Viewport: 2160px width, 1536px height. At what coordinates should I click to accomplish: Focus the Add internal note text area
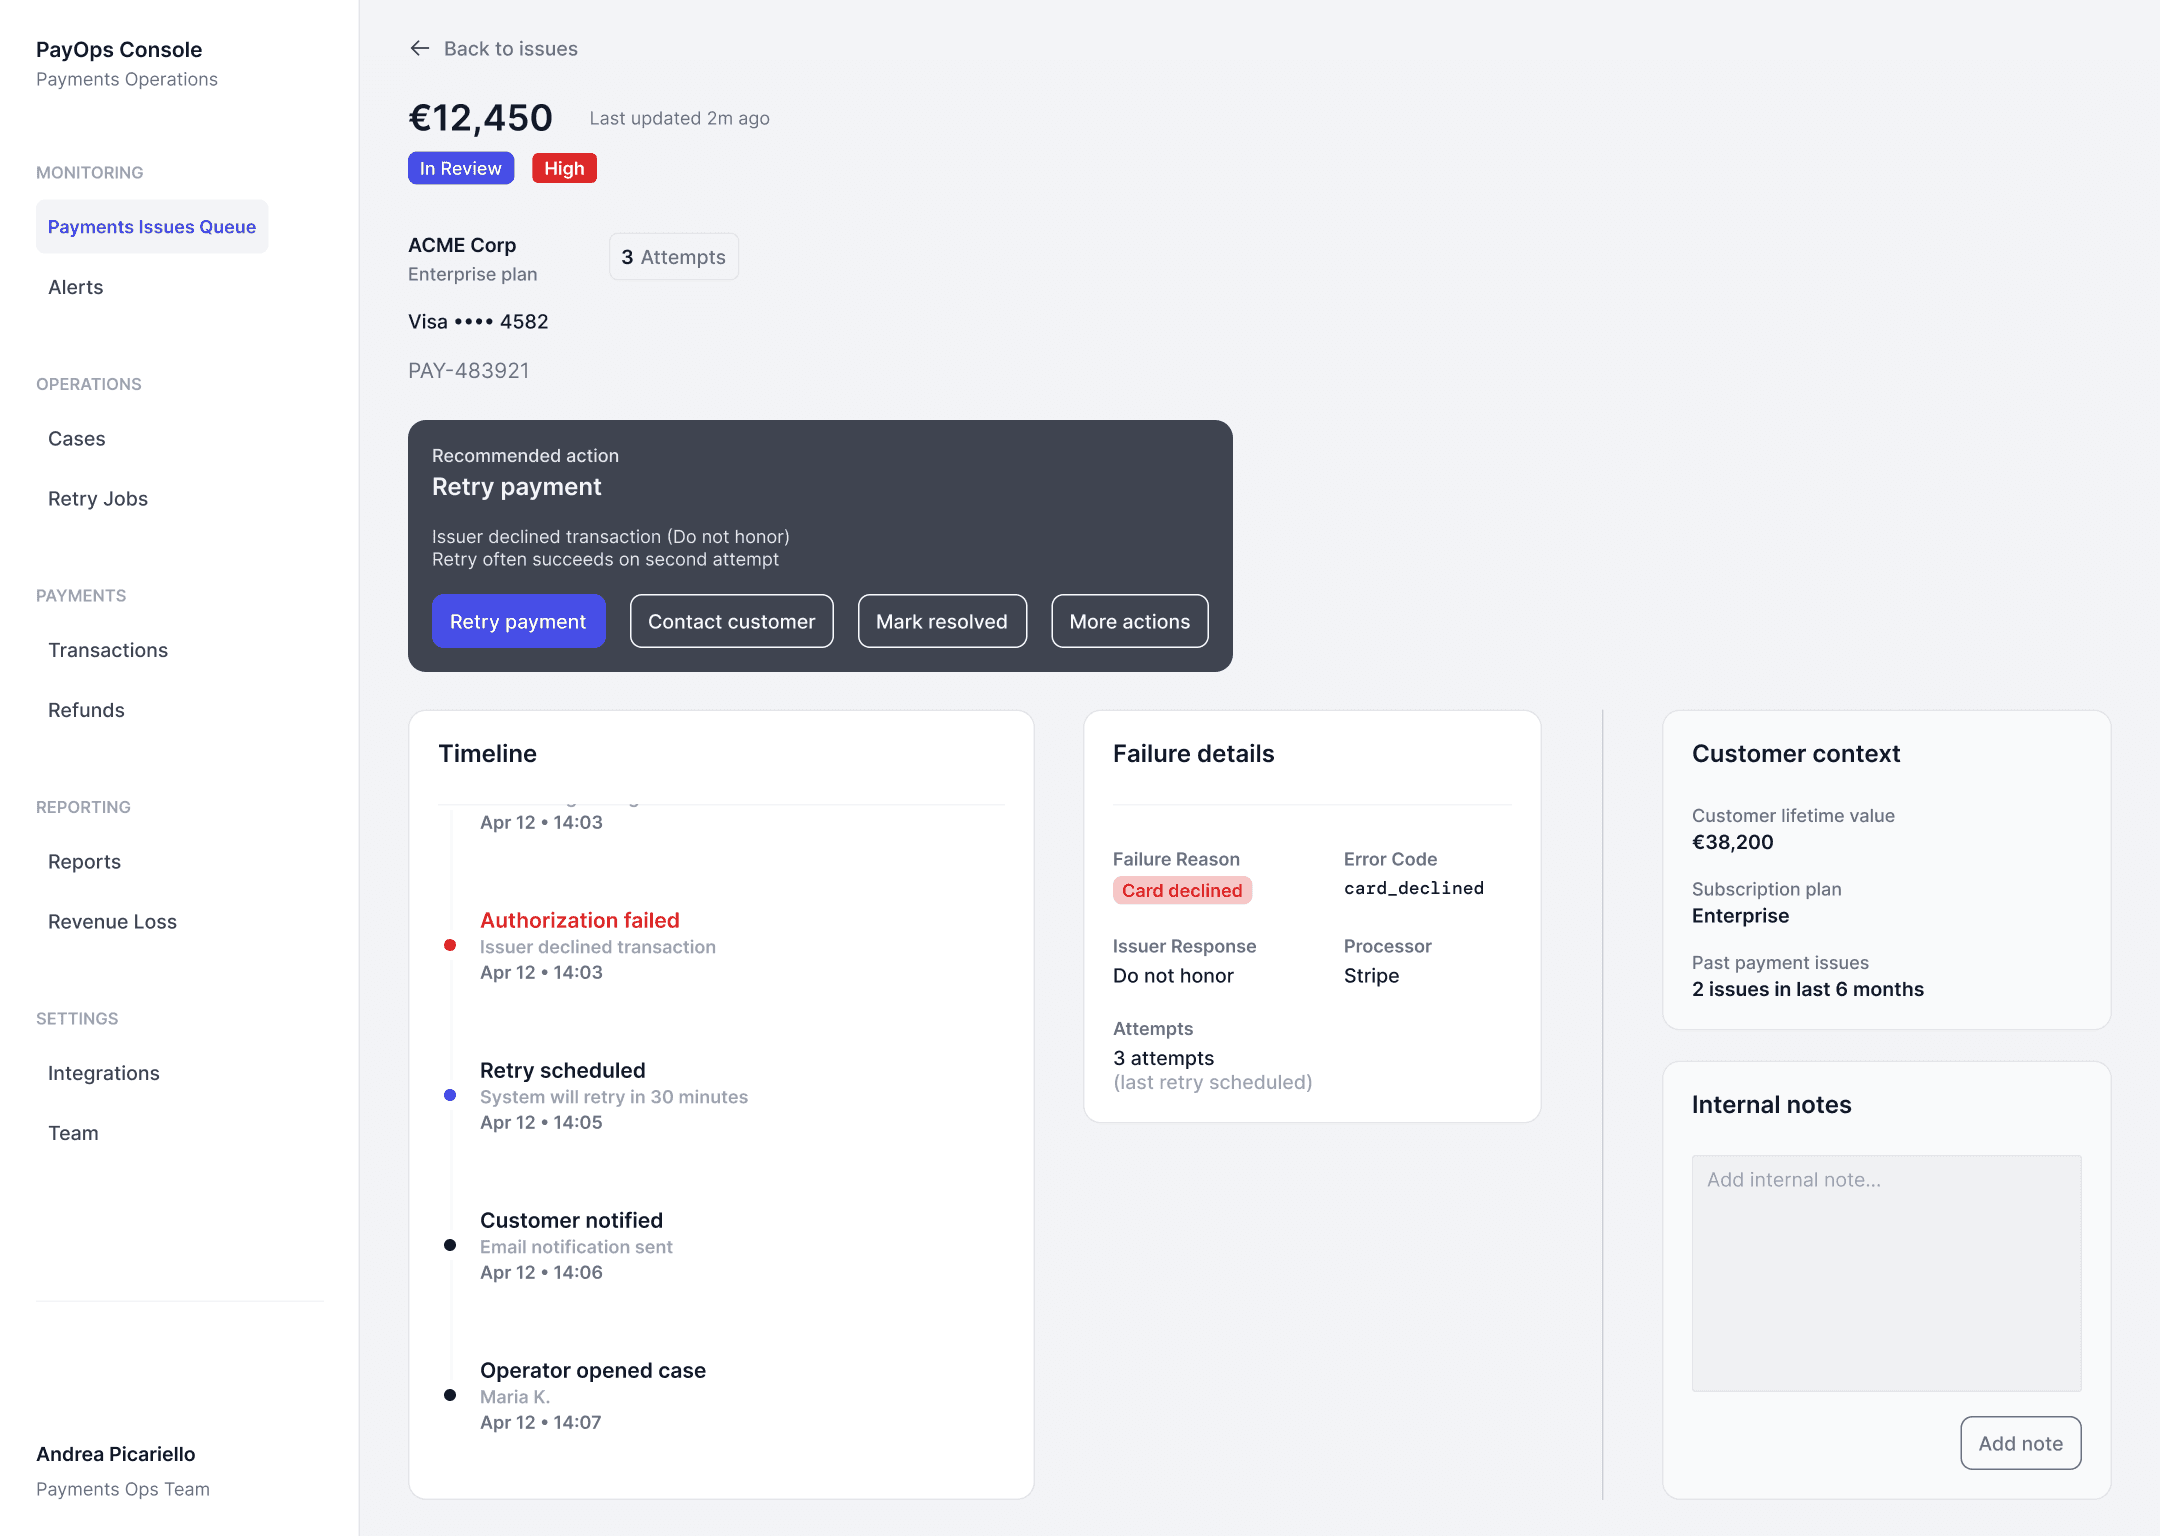[x=1886, y=1273]
